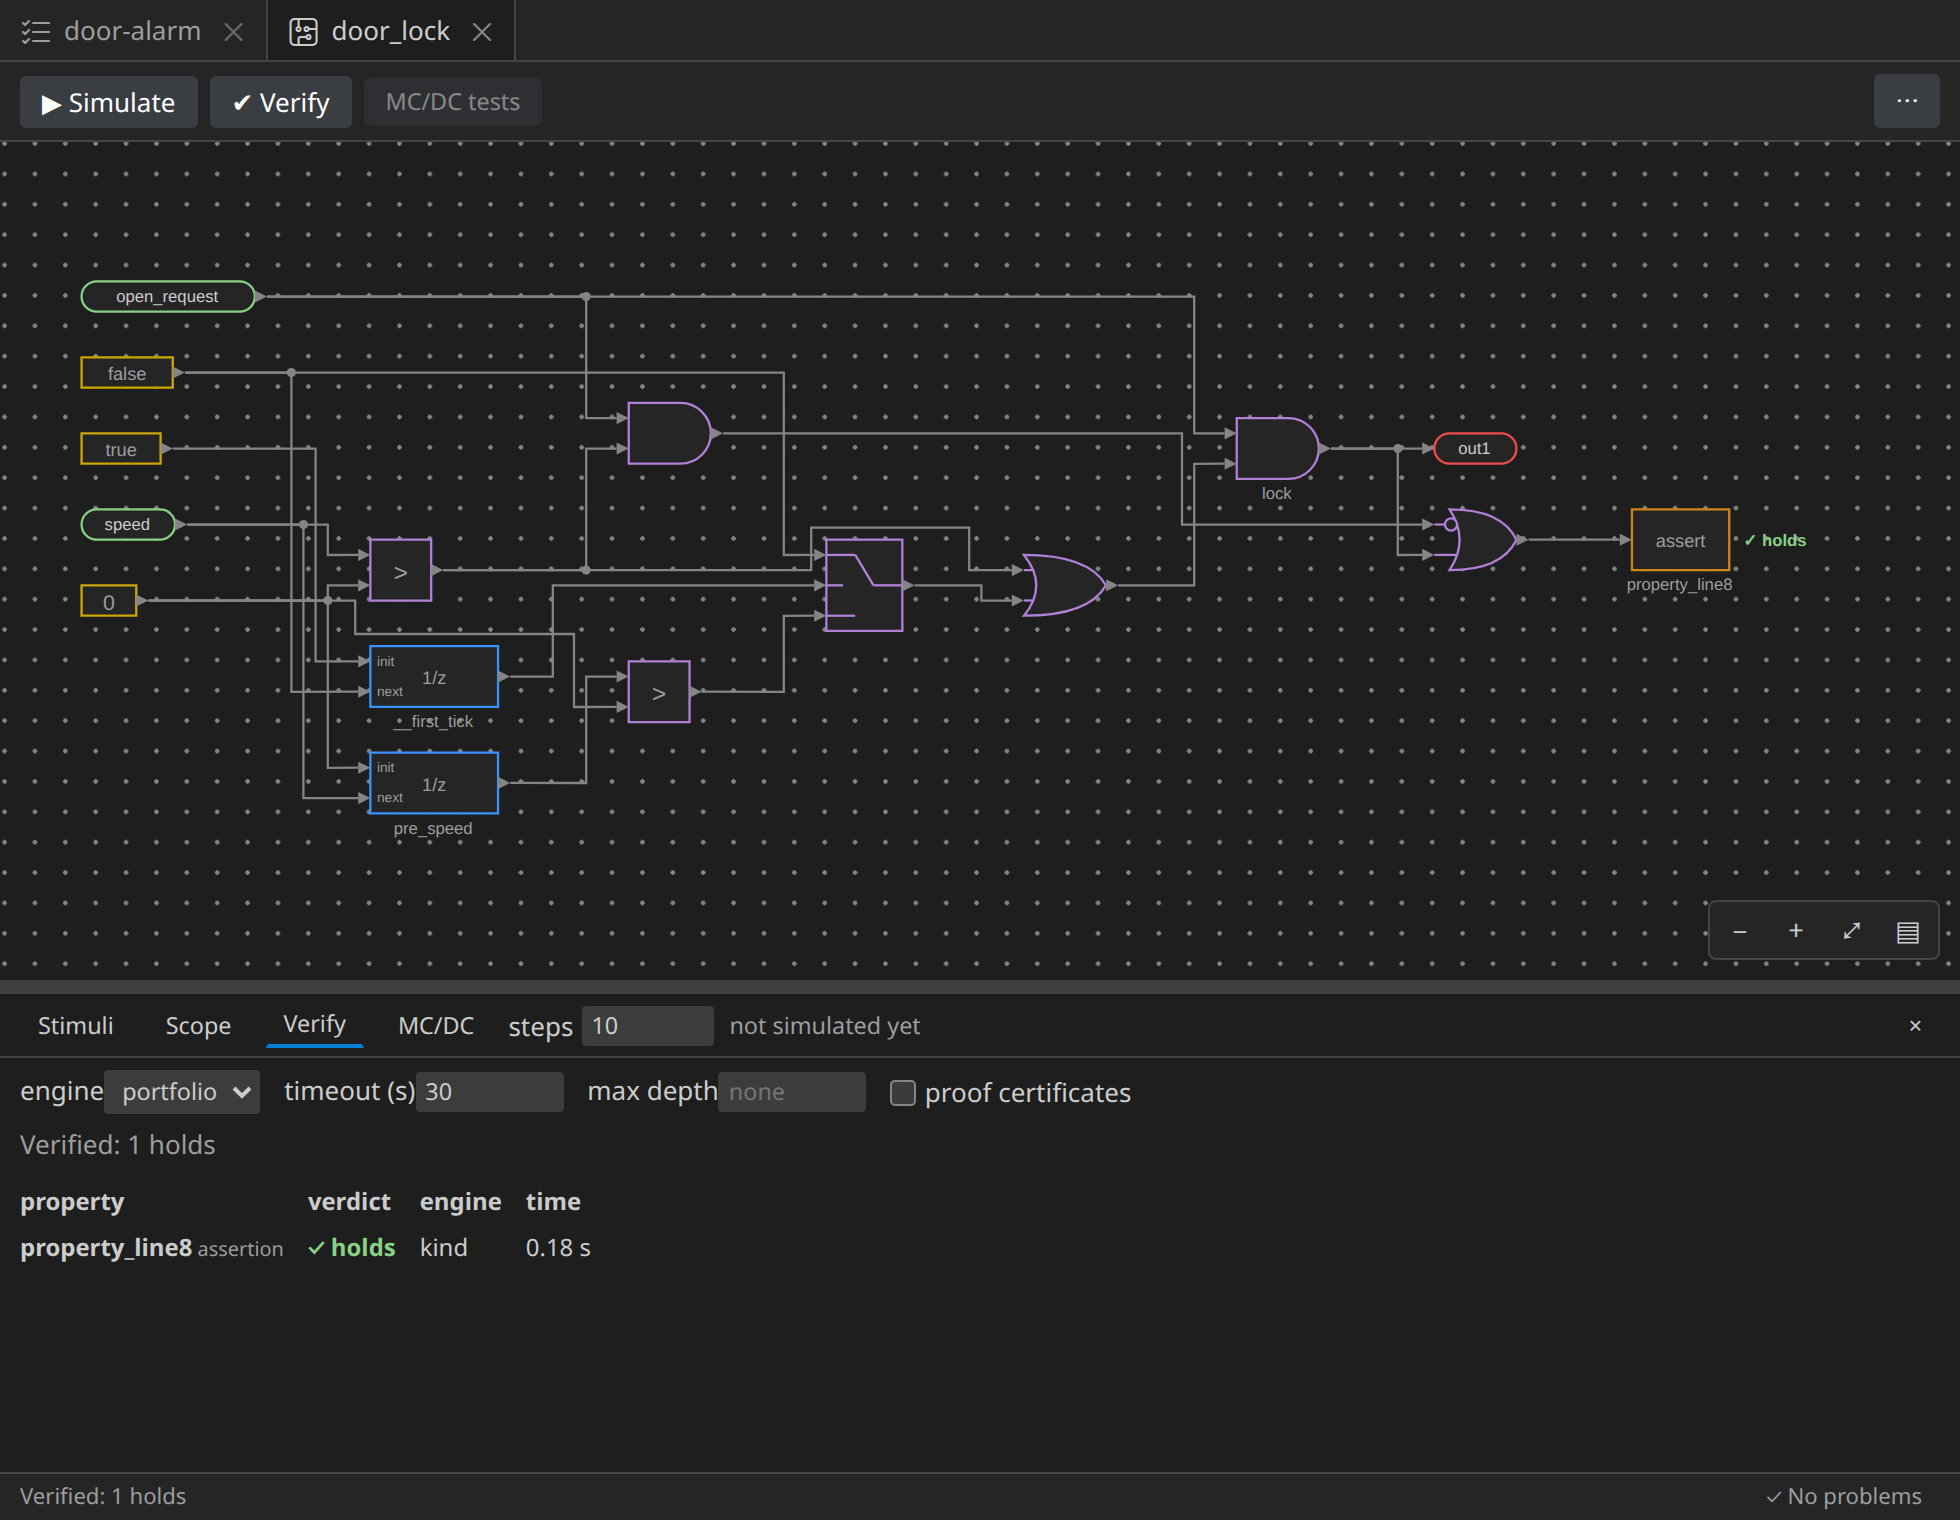This screenshot has height=1520, width=1960.
Task: Select the switch block in diagram
Action: click(864, 585)
